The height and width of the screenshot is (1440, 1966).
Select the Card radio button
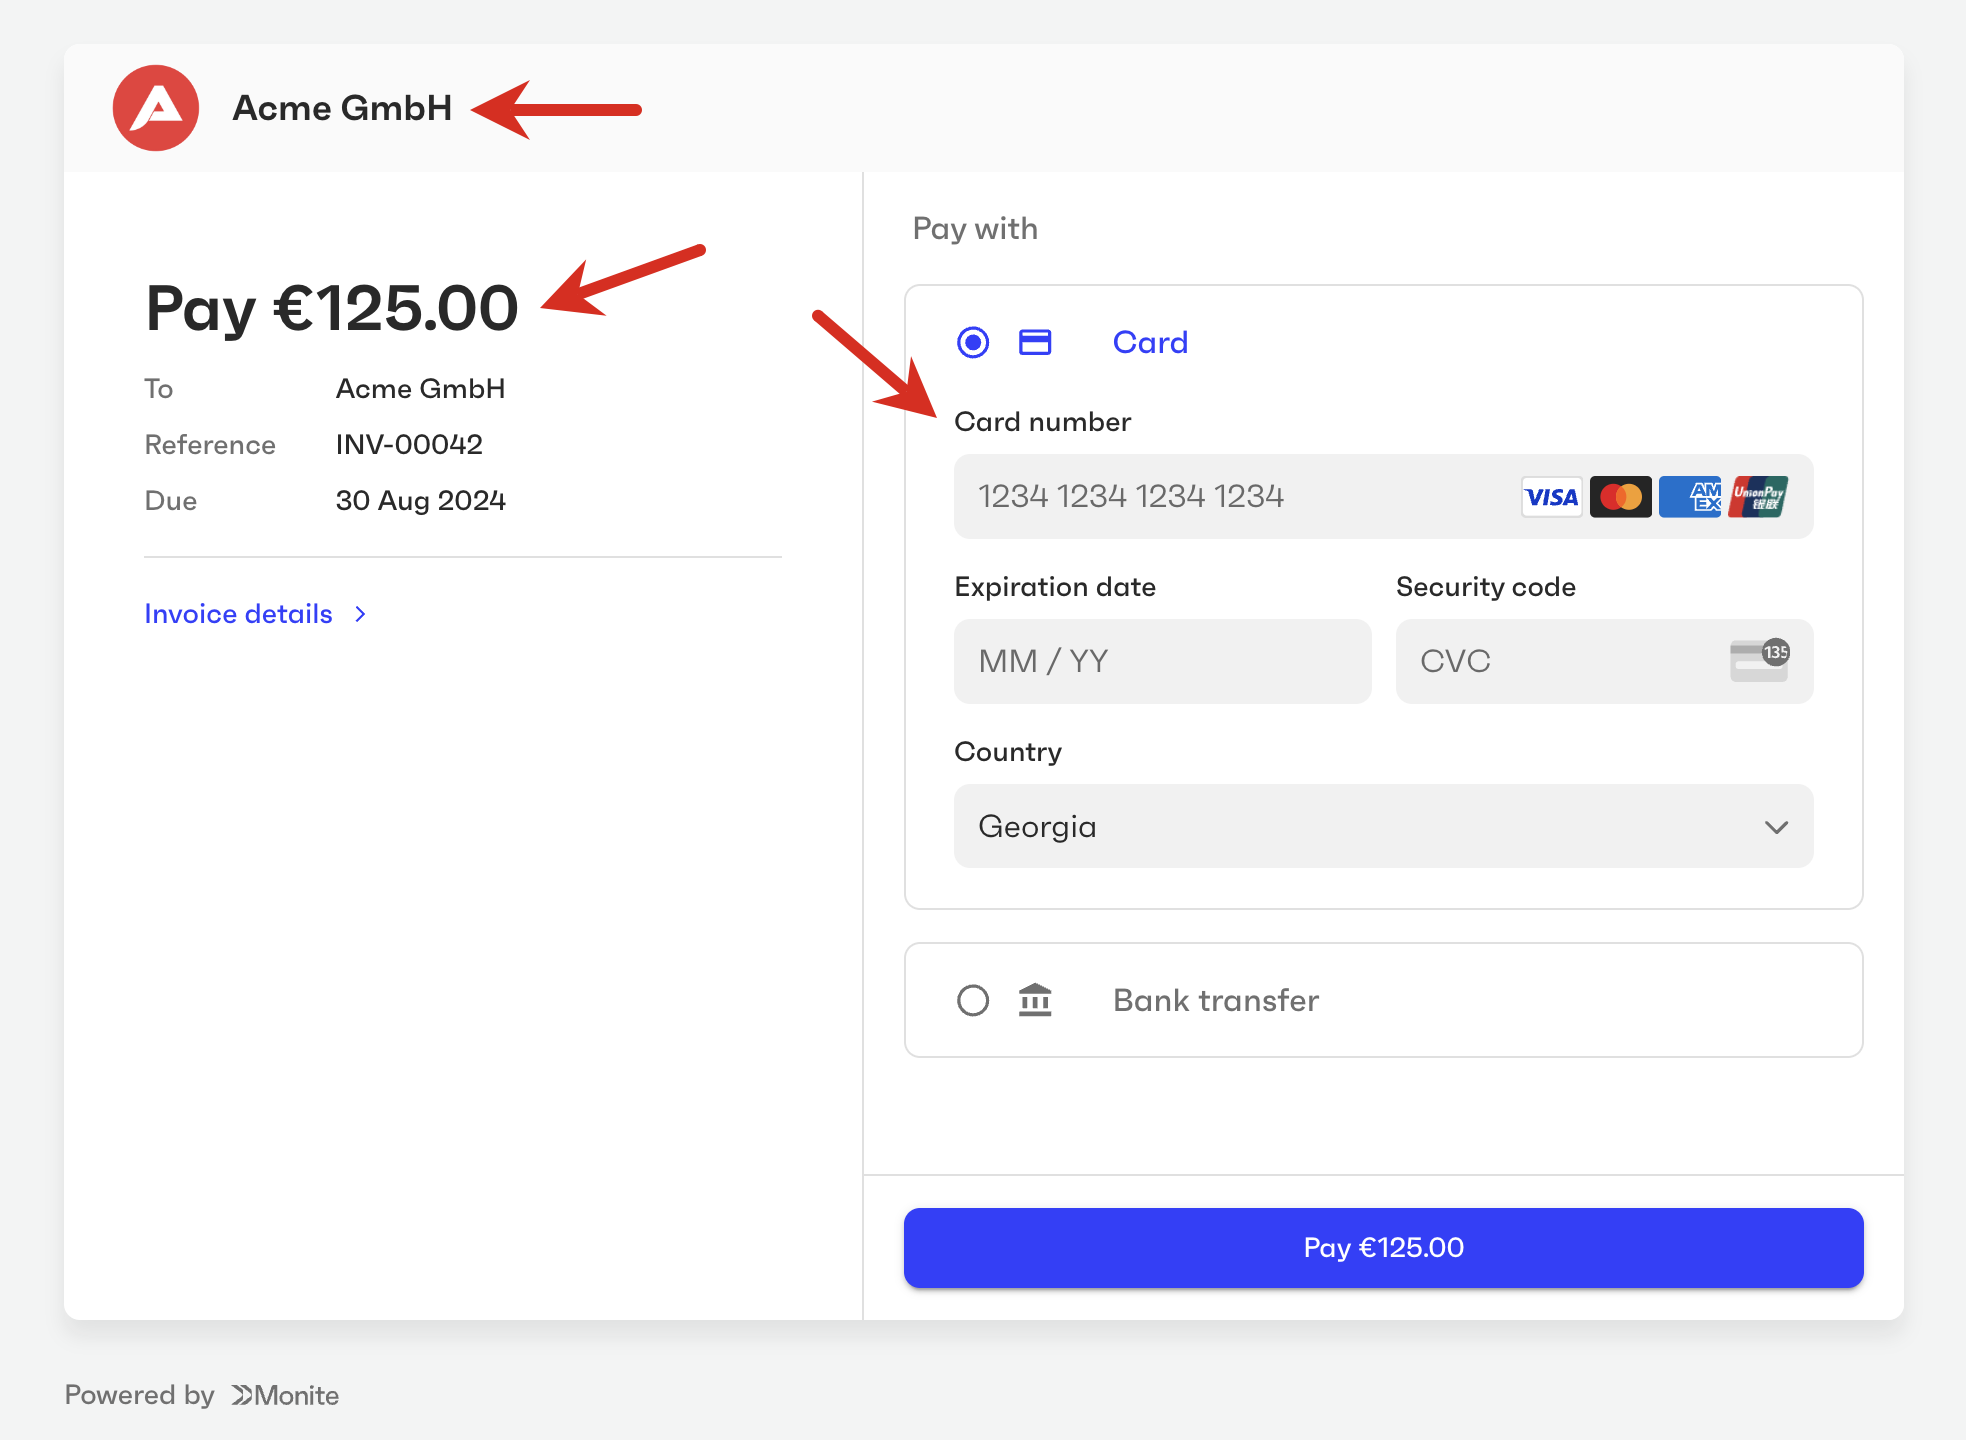click(x=973, y=343)
